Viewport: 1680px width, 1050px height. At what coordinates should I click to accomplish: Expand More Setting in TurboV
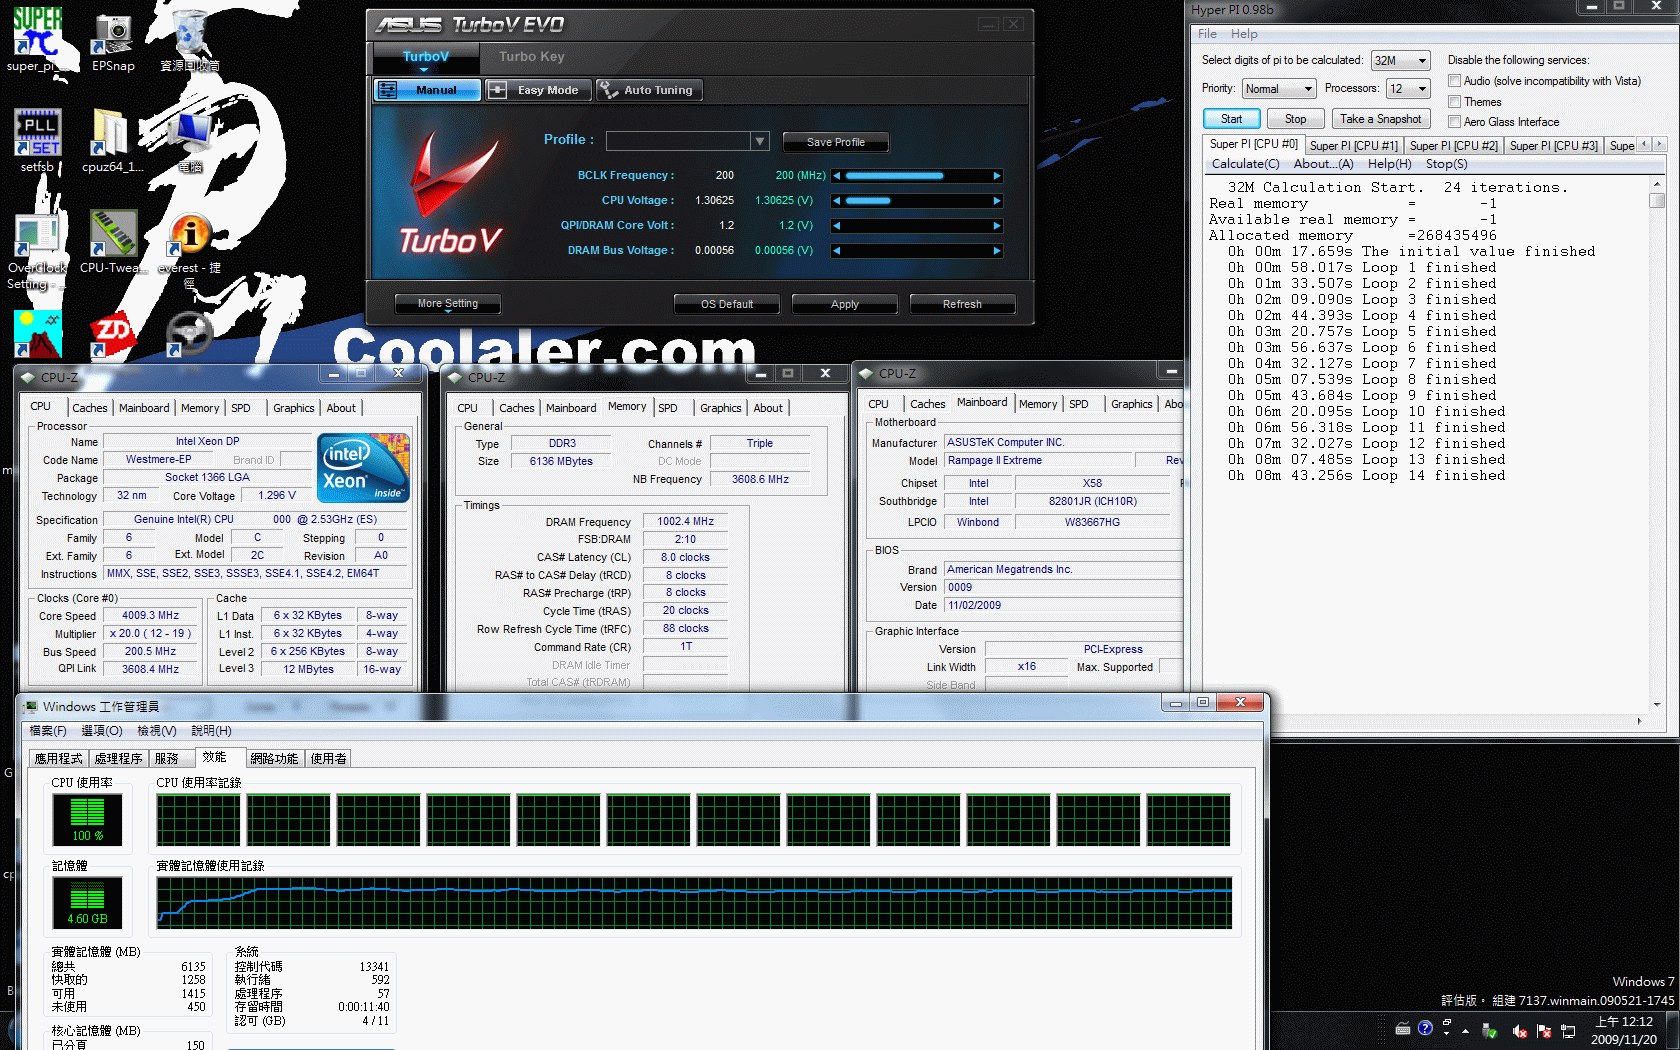(x=447, y=304)
